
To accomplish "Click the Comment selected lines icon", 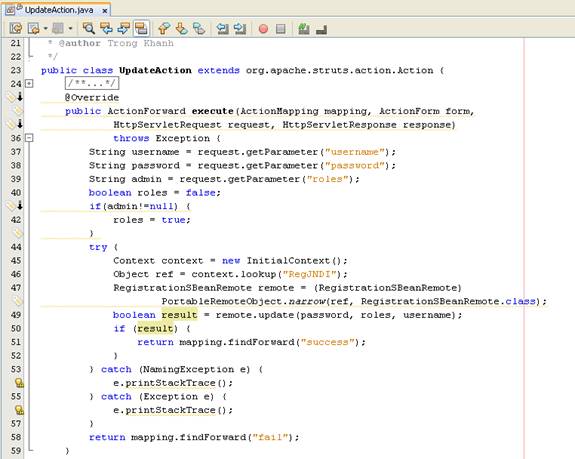I will pyautogui.click(x=304, y=28).
